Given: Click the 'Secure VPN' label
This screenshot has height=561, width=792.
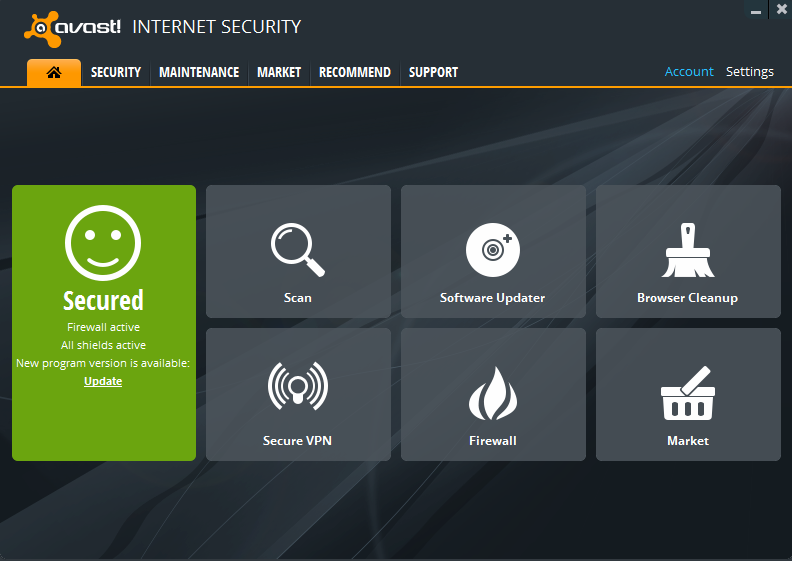Looking at the screenshot, I should click(297, 440).
